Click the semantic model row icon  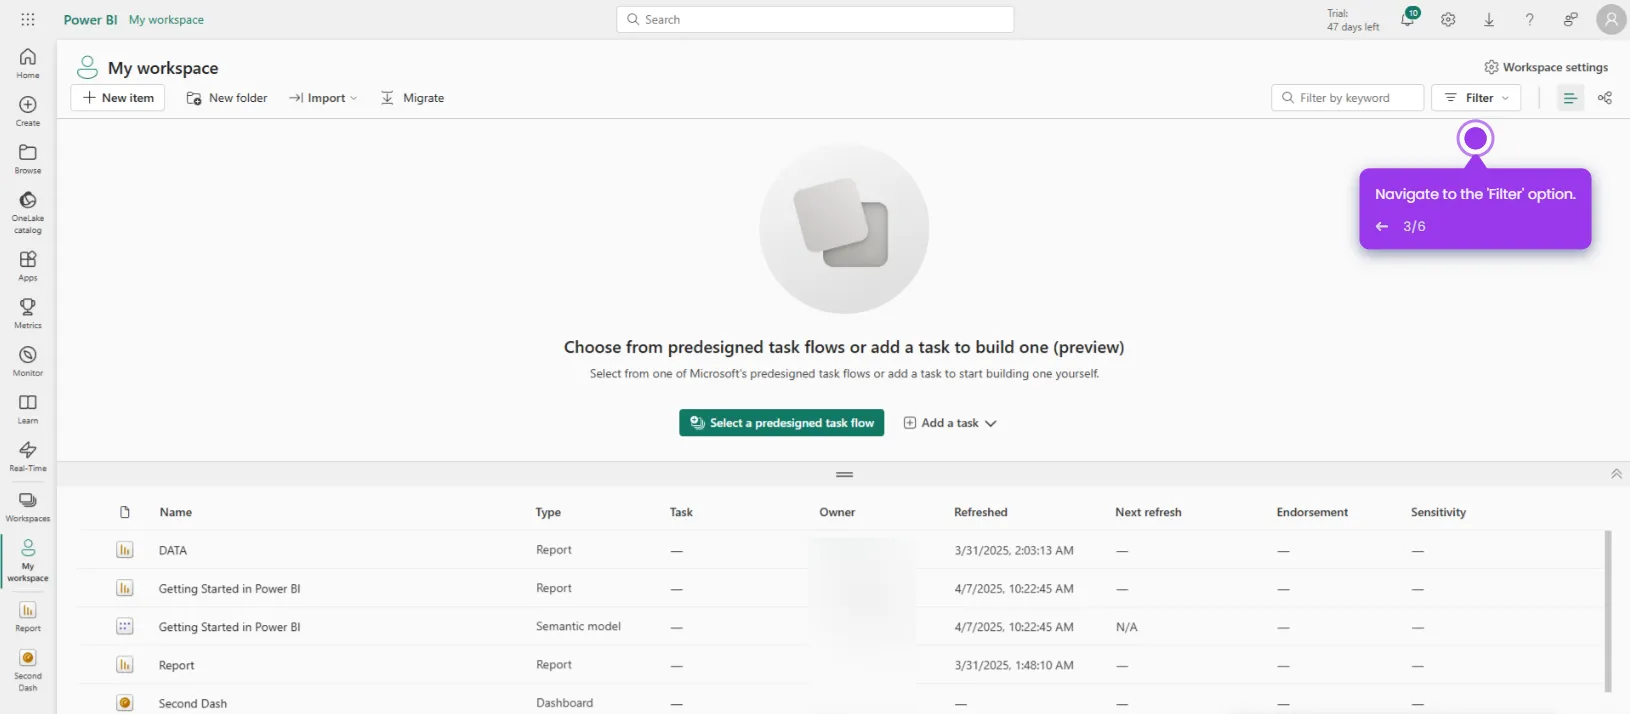124,626
